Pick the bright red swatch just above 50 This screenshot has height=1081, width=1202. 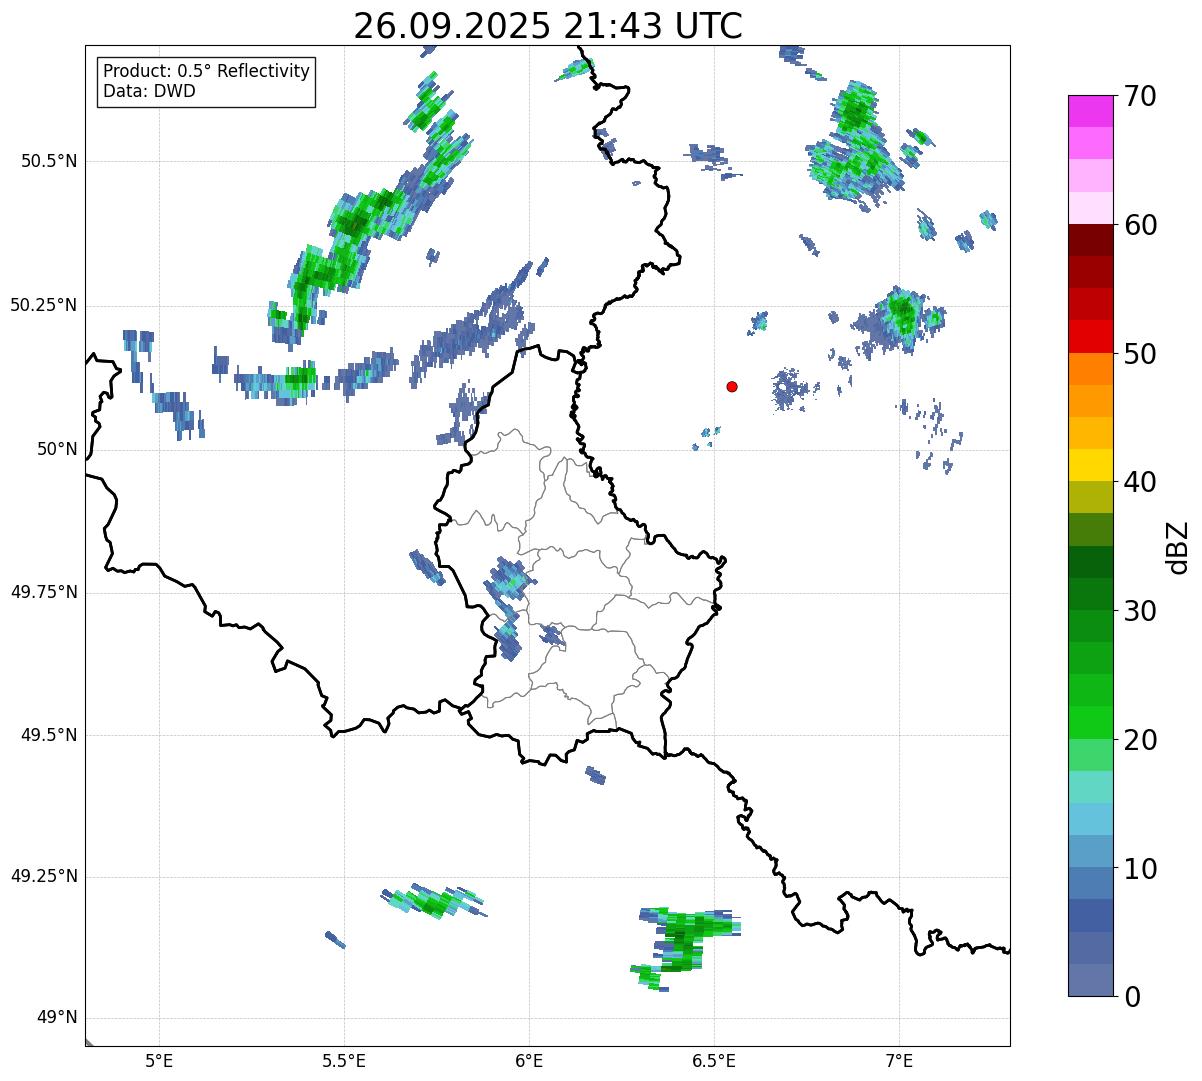pyautogui.click(x=1090, y=337)
